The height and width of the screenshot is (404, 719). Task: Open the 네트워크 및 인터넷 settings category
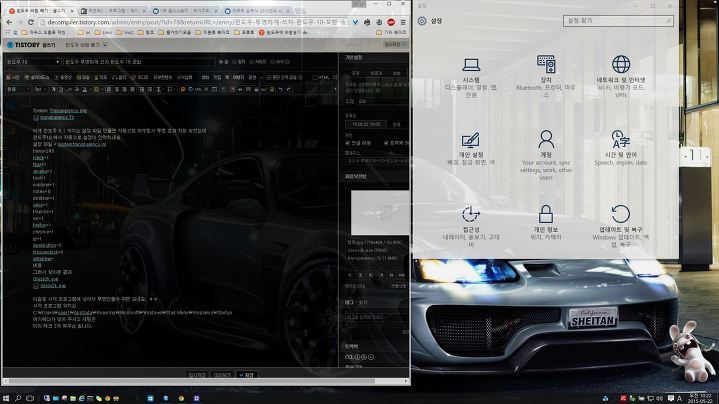click(x=621, y=76)
